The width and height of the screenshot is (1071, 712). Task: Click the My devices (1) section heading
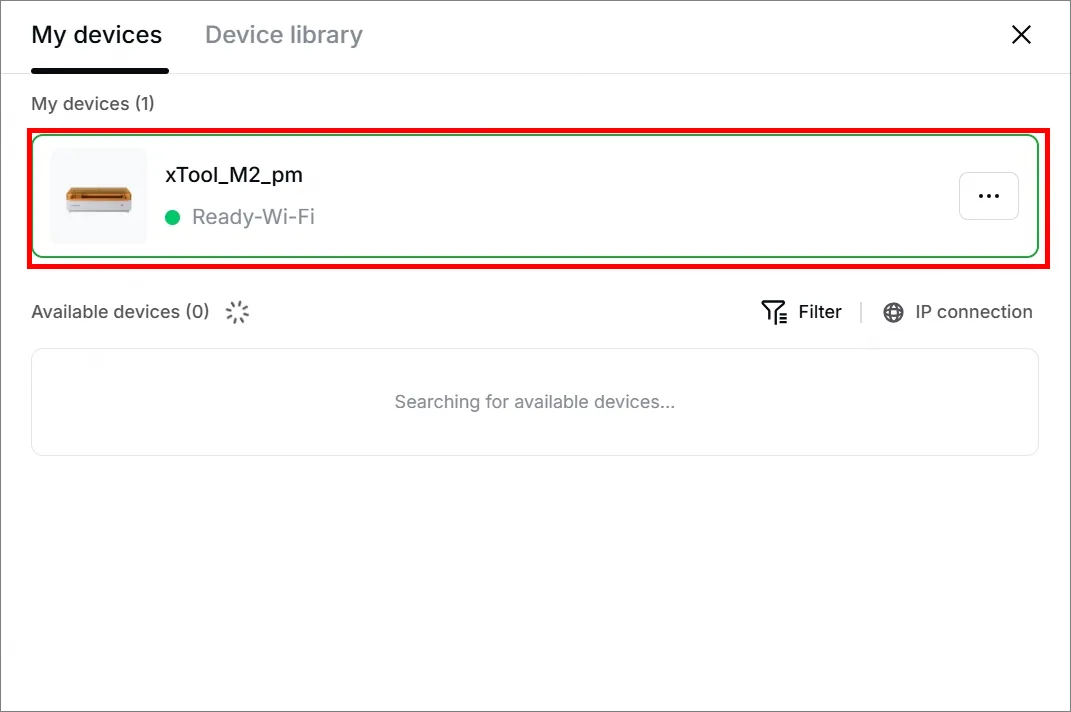pos(93,104)
